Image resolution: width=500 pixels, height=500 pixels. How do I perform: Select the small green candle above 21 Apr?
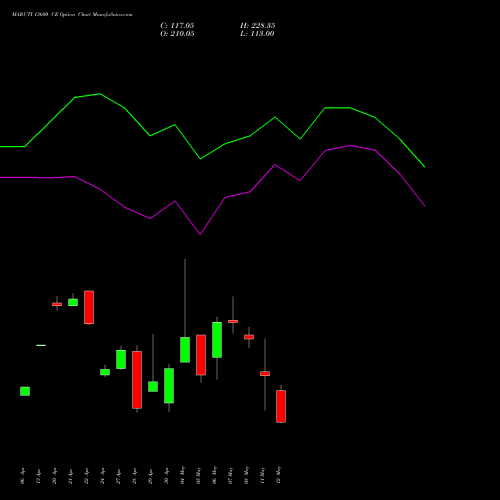[x=73, y=302]
